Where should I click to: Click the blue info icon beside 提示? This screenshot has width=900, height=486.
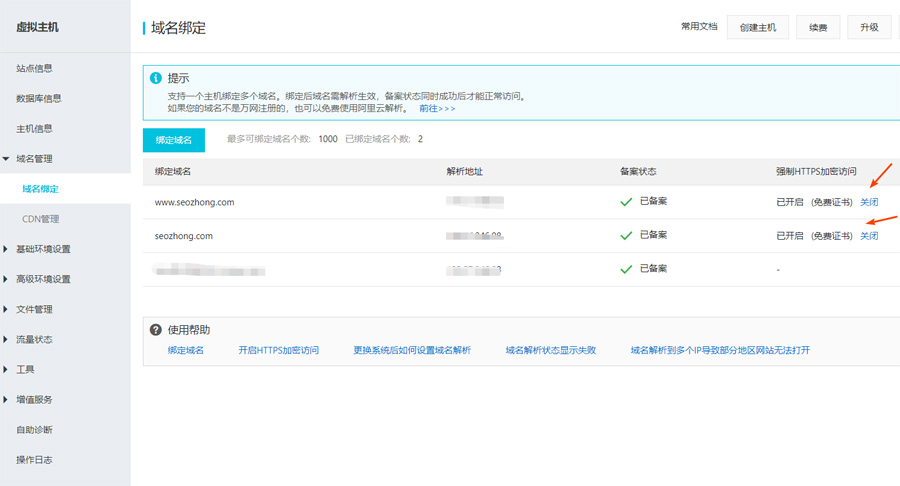(155, 78)
